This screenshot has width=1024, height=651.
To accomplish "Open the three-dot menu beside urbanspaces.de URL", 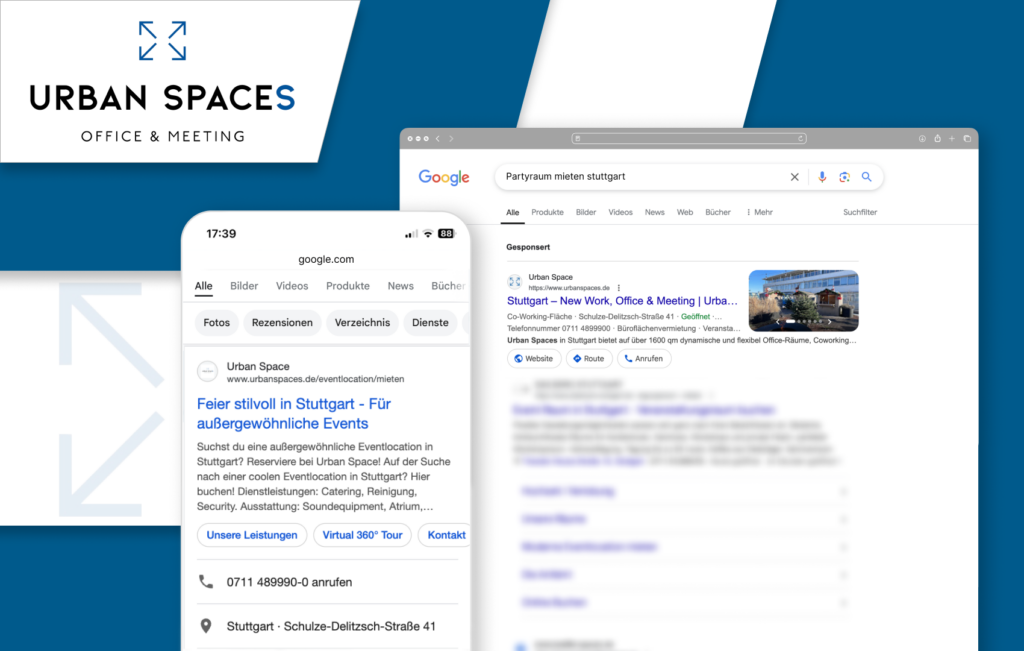I will [x=619, y=288].
